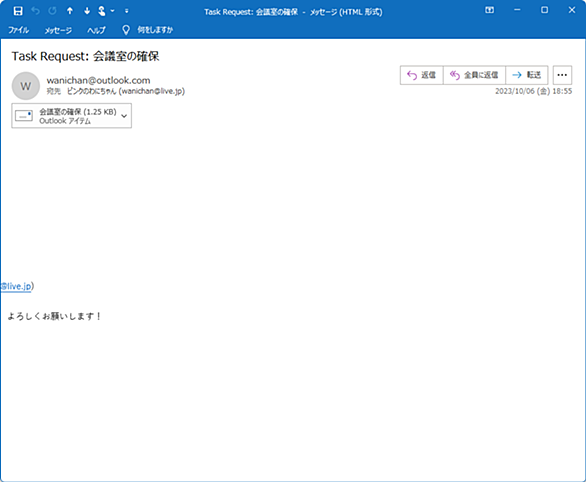Expand Quick Access Toolbar customize menu

[x=127, y=11]
